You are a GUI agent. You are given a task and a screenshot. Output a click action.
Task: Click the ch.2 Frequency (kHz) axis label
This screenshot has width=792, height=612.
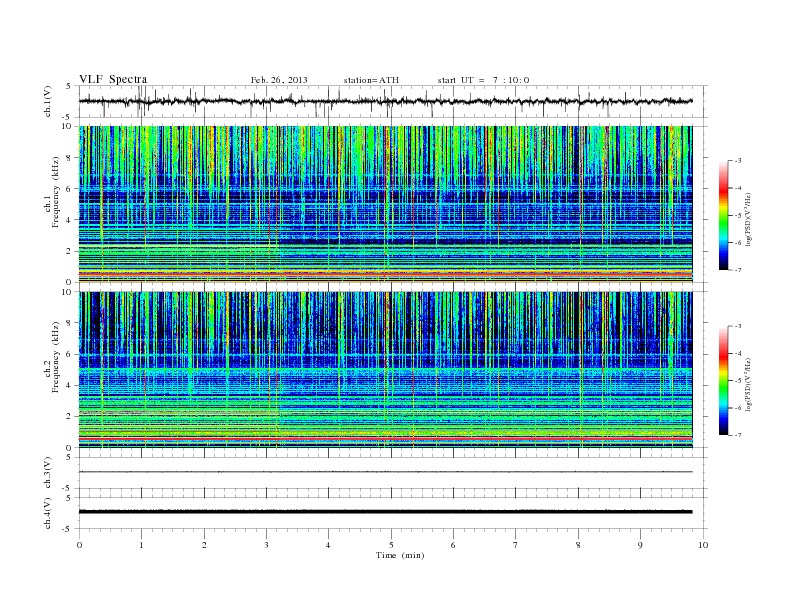(51, 357)
